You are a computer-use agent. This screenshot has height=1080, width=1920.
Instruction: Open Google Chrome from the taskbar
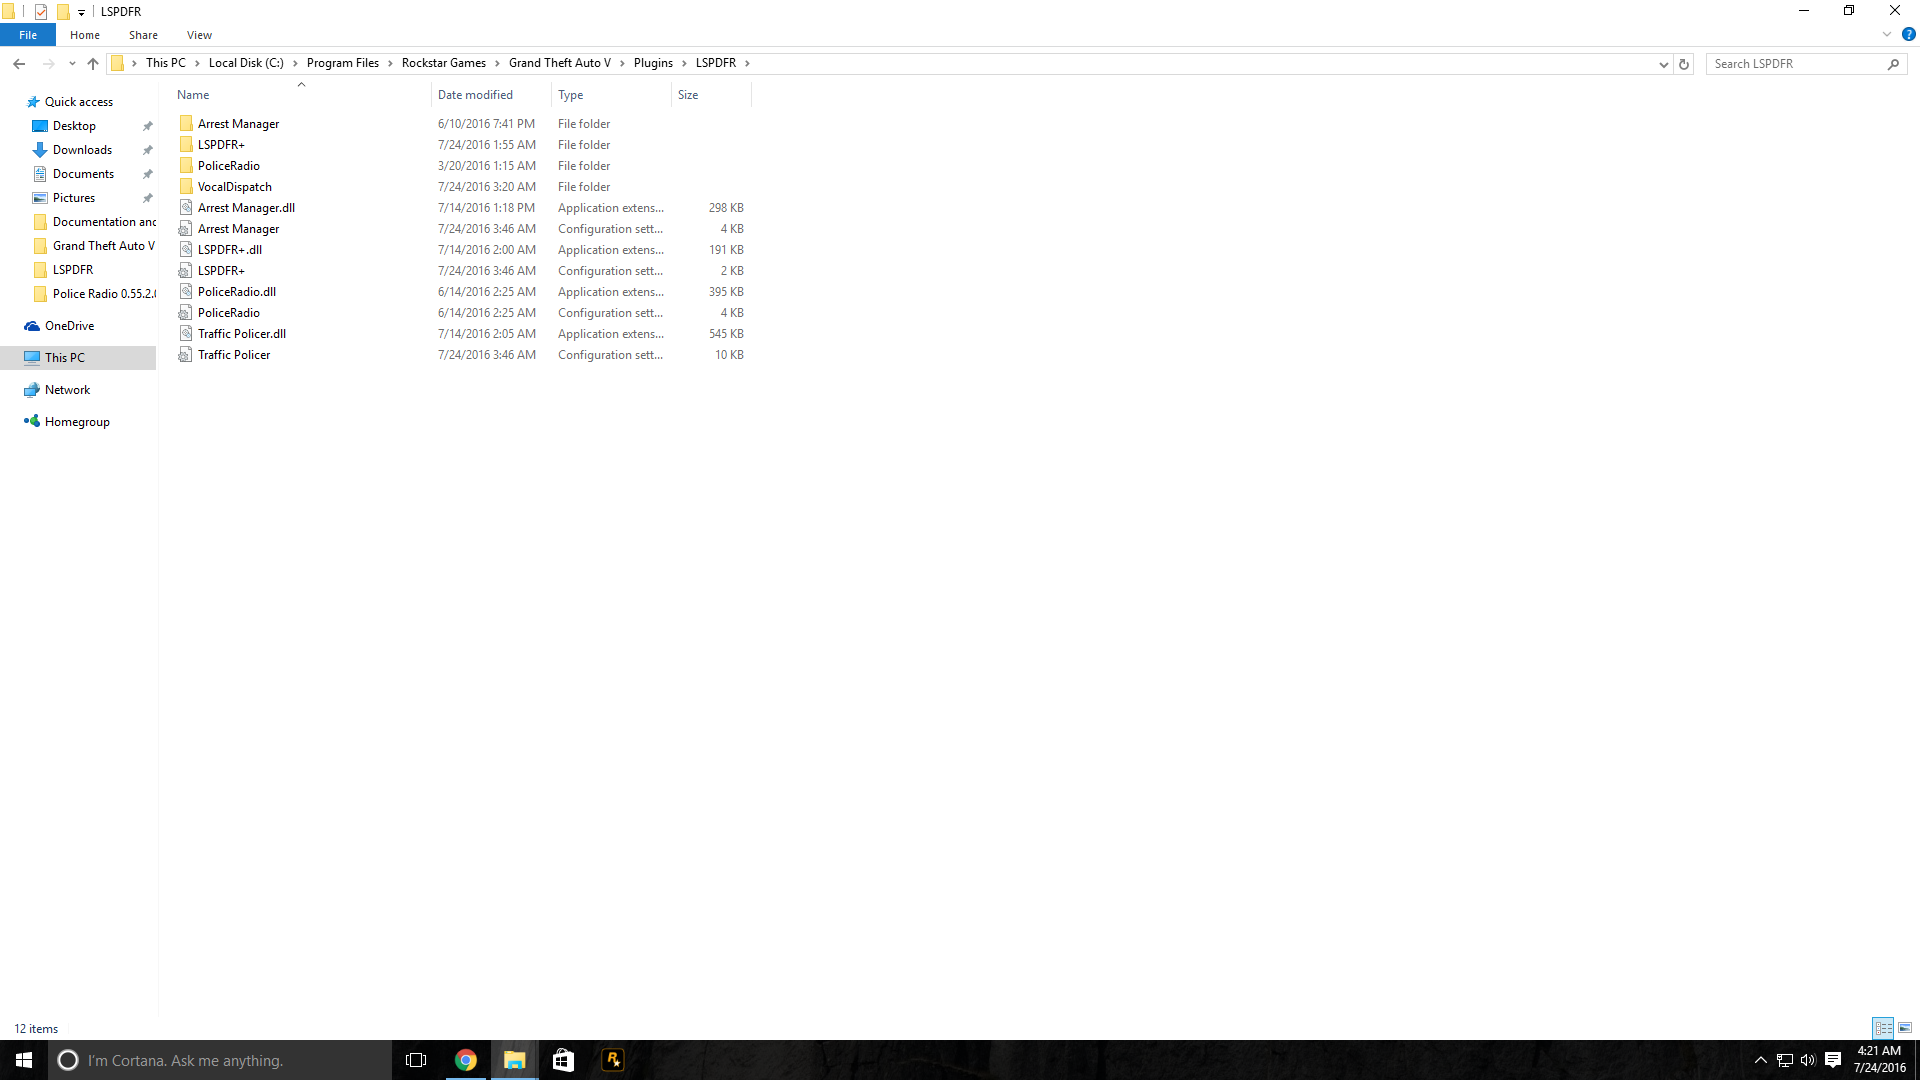[466, 1060]
